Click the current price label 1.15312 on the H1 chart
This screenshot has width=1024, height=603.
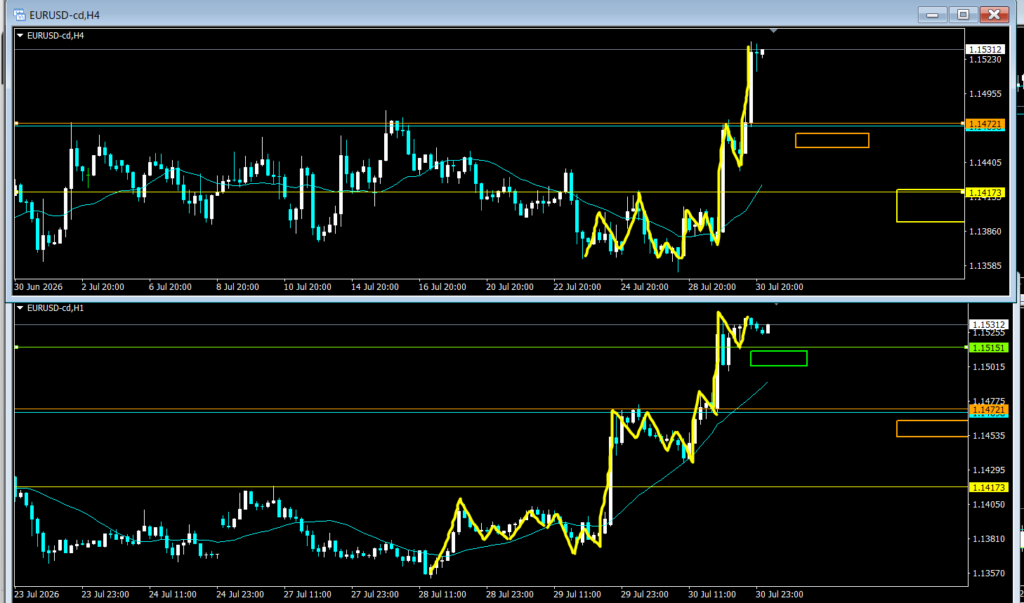pyautogui.click(x=990, y=325)
